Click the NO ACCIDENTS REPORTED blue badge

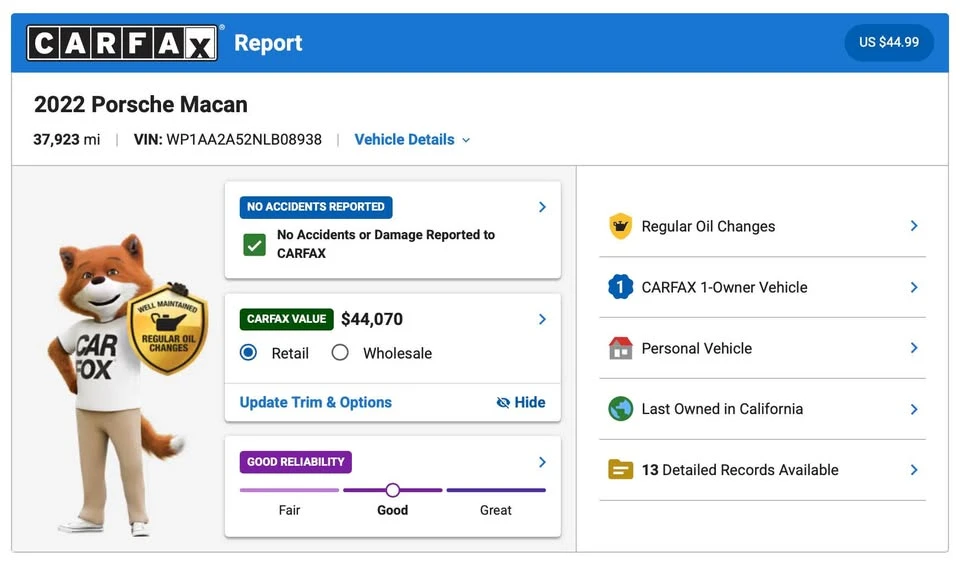click(x=316, y=207)
